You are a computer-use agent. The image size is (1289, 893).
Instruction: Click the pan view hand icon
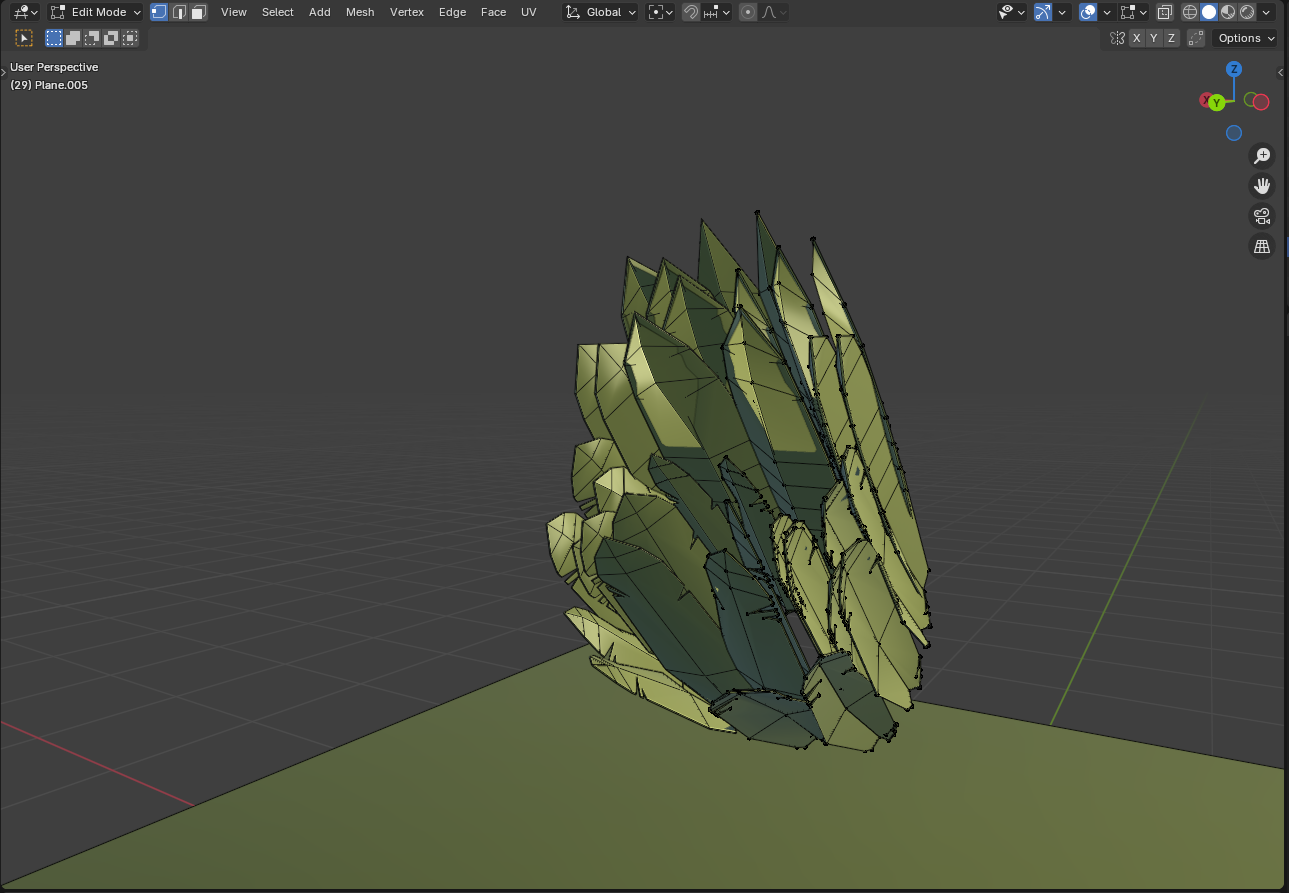point(1262,186)
